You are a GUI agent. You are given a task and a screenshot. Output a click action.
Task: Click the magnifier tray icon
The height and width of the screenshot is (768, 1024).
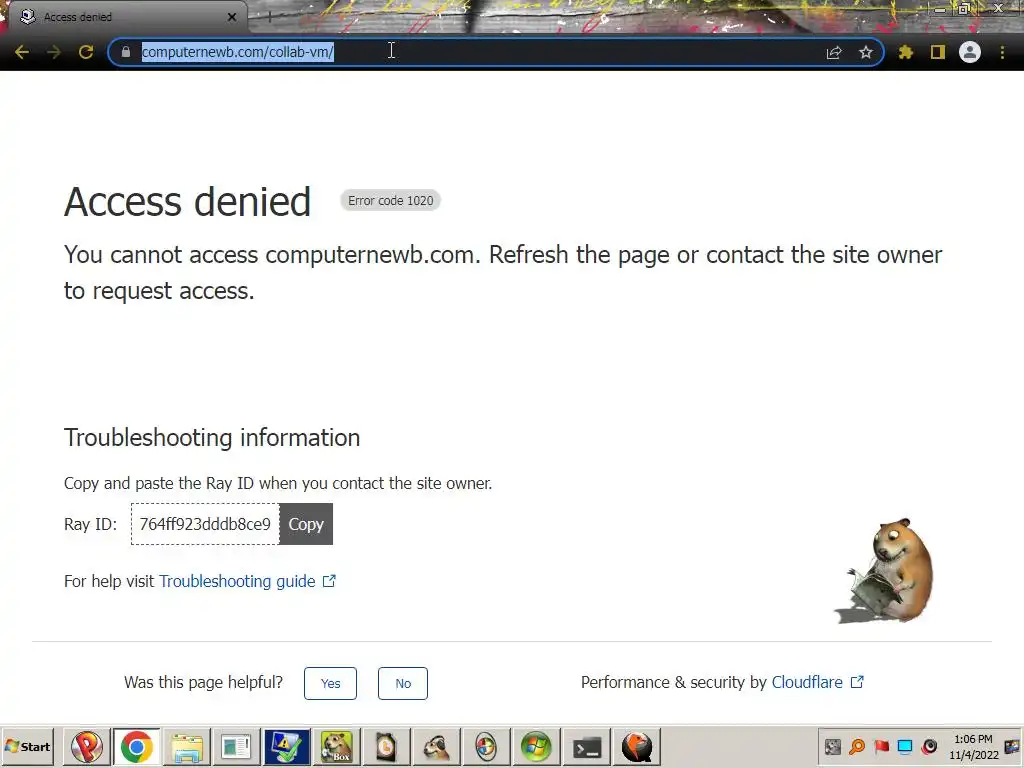coord(857,746)
